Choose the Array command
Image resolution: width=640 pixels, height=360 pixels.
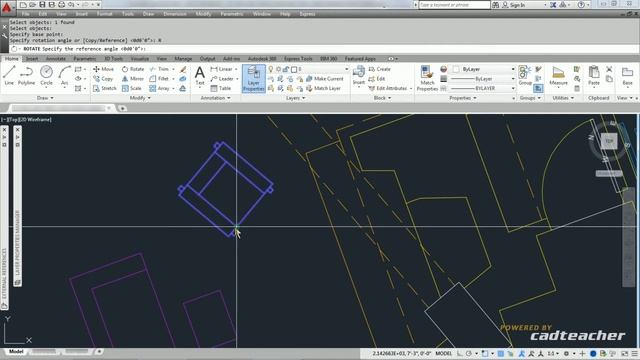pos(160,88)
